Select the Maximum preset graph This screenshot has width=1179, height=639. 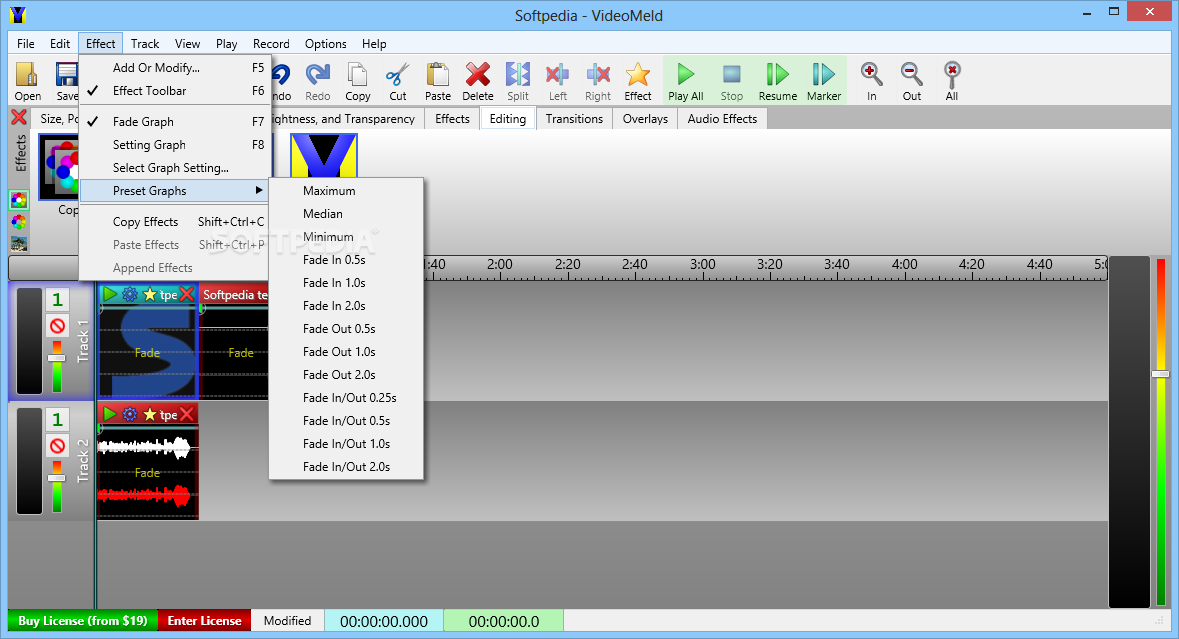tap(347, 191)
